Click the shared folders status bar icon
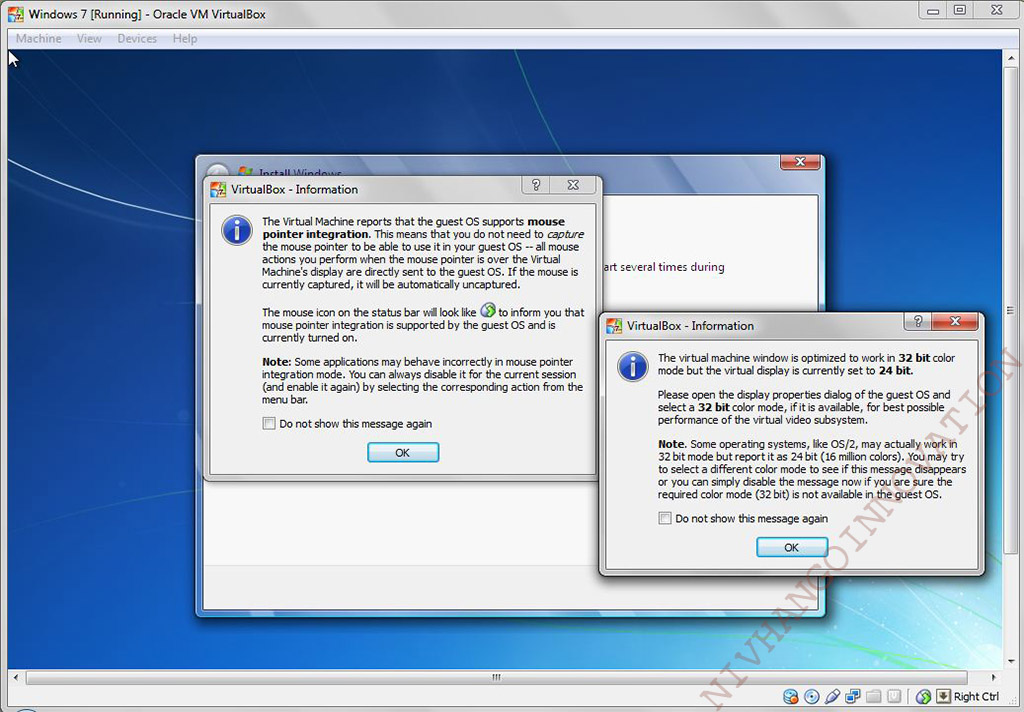This screenshot has height=712, width=1024. click(872, 696)
